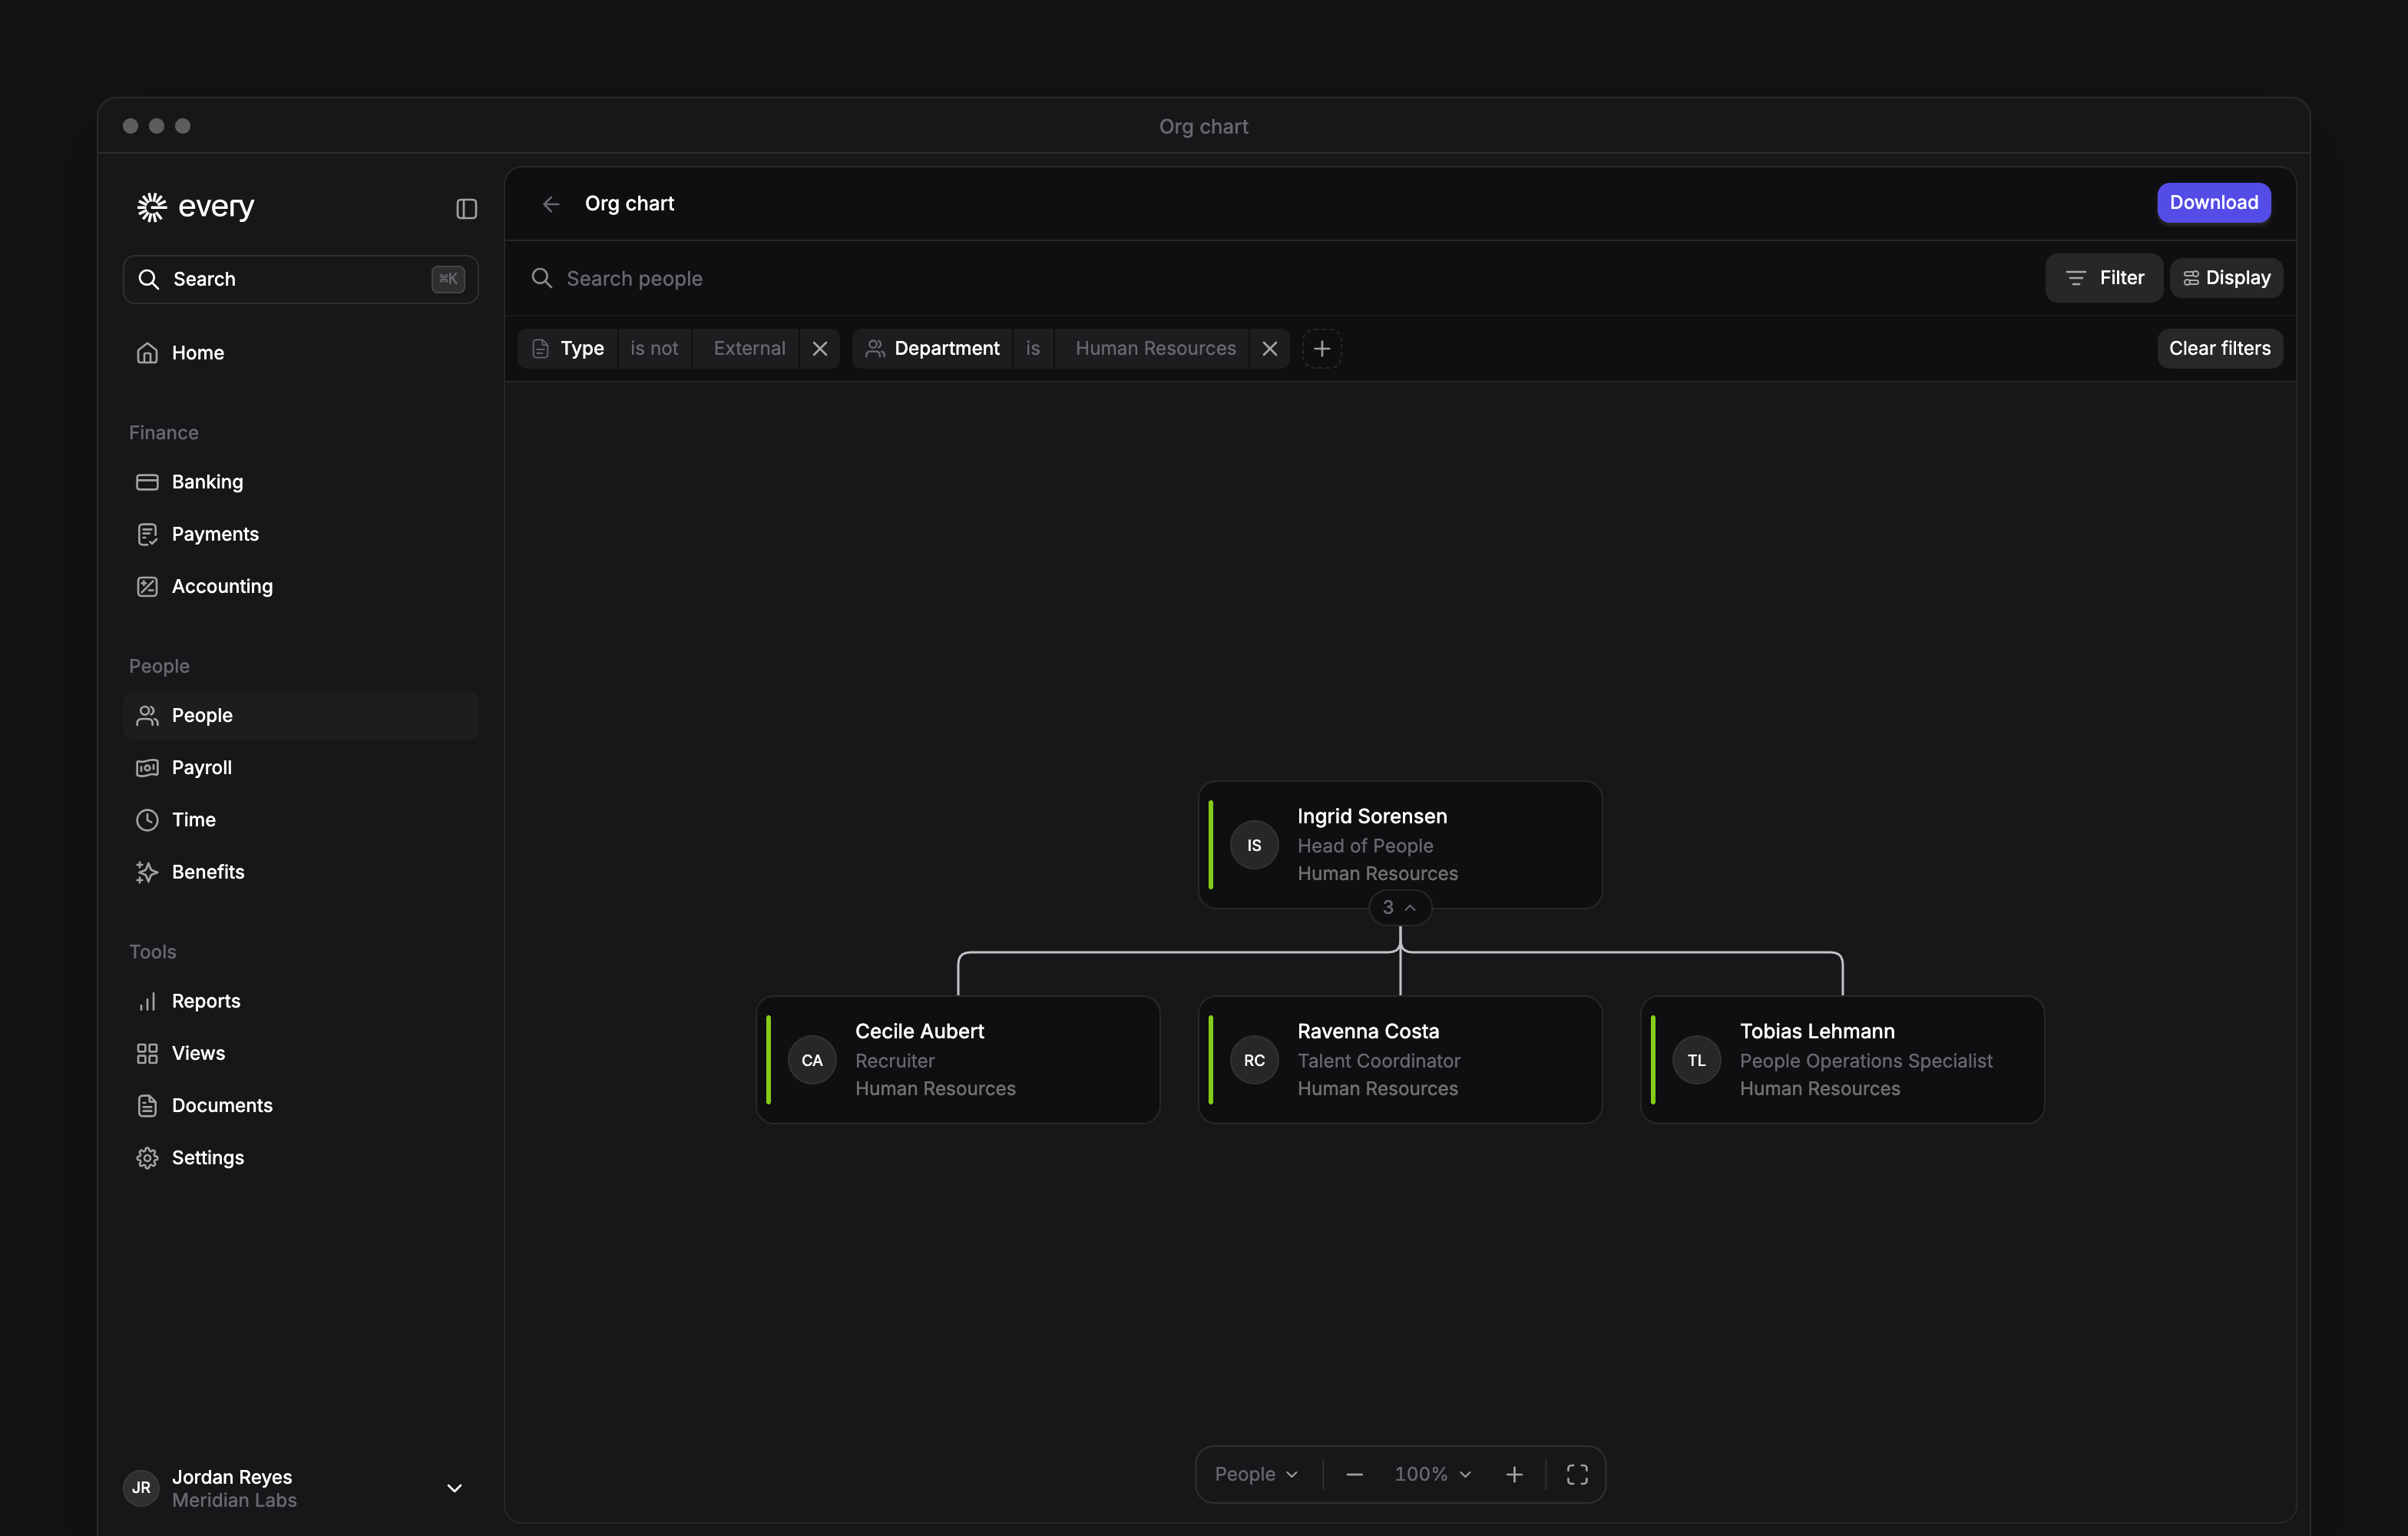
Task: Open Payroll in the sidebar
Action: coord(300,767)
